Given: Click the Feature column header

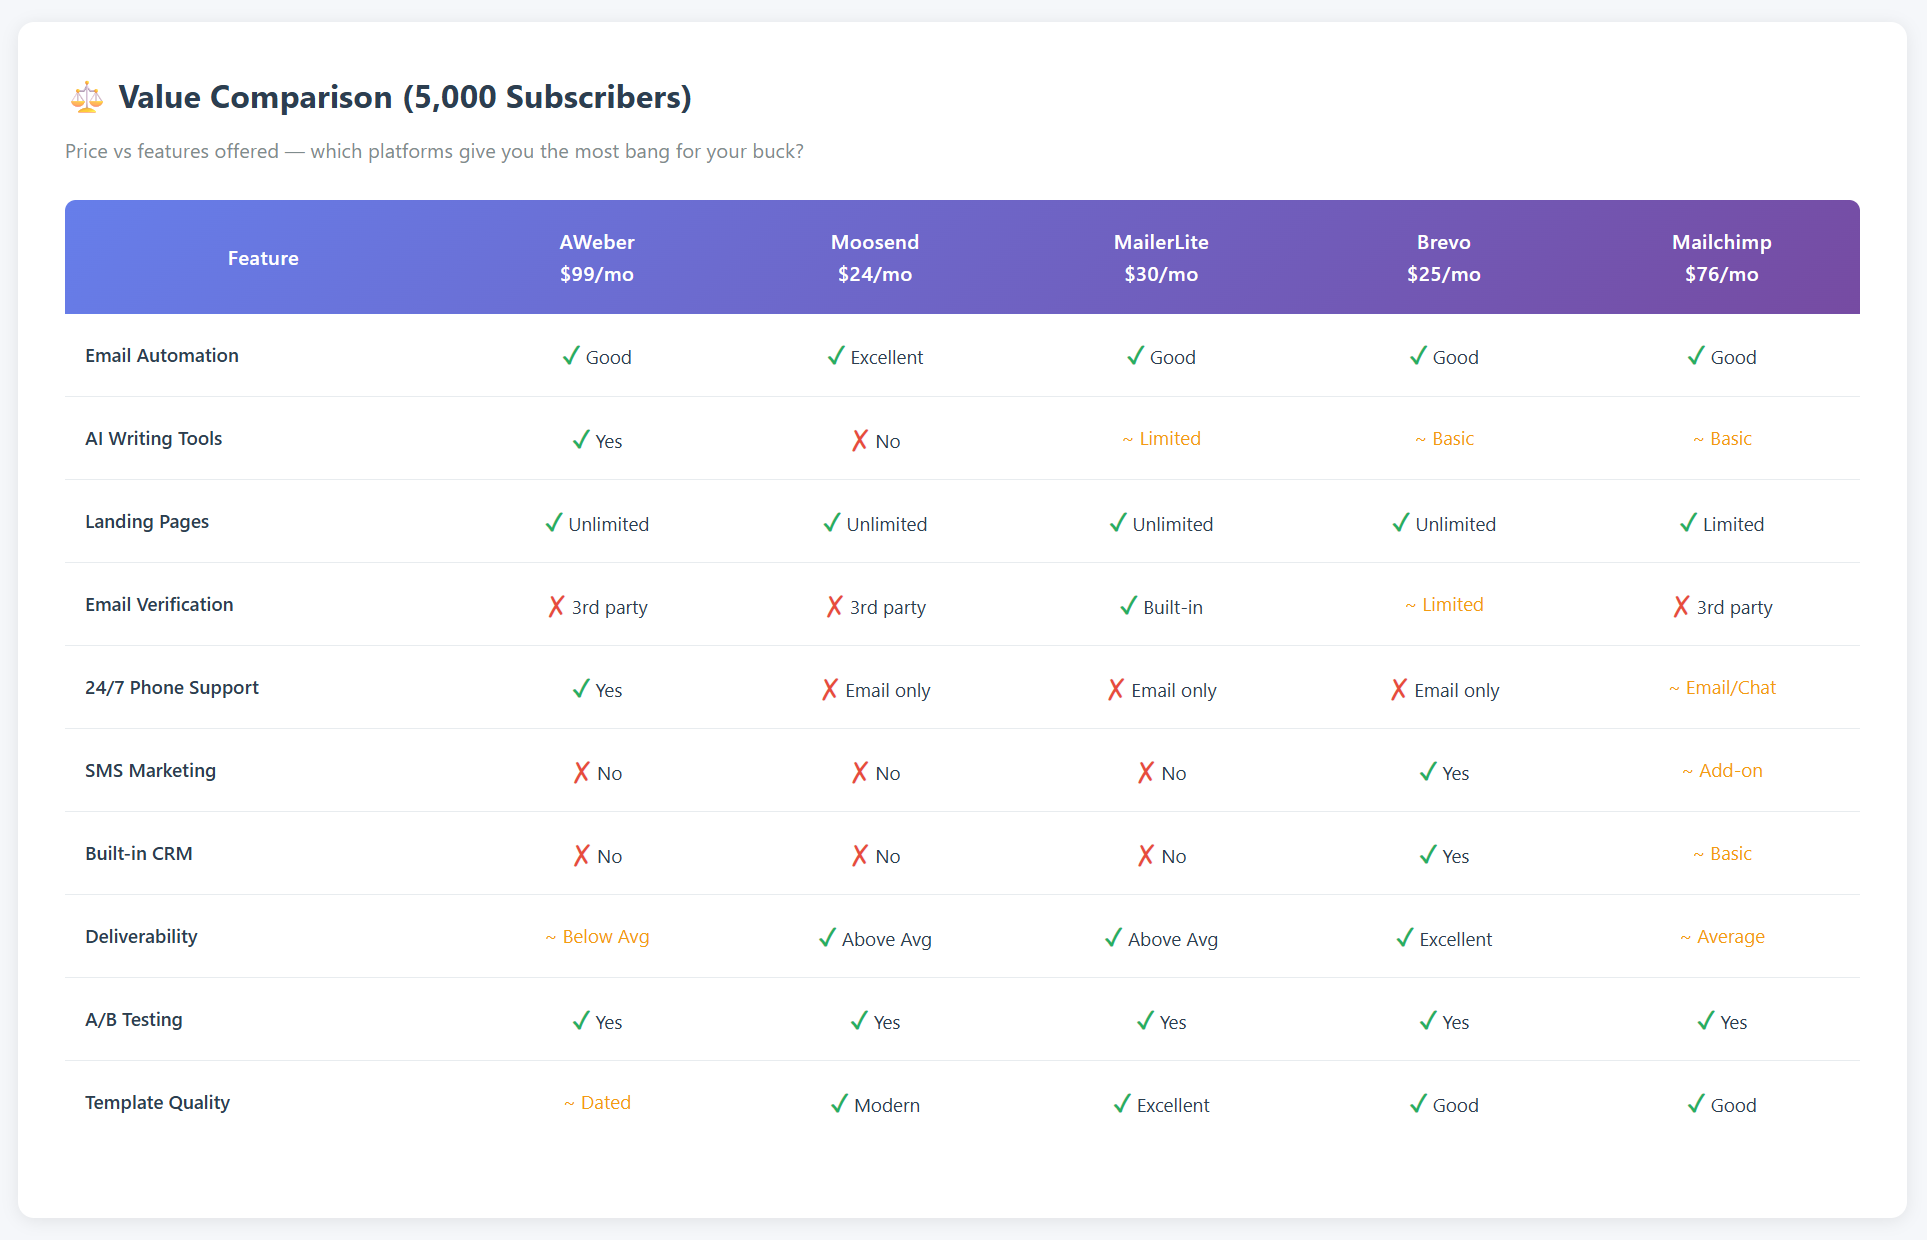Looking at the screenshot, I should coord(263,258).
